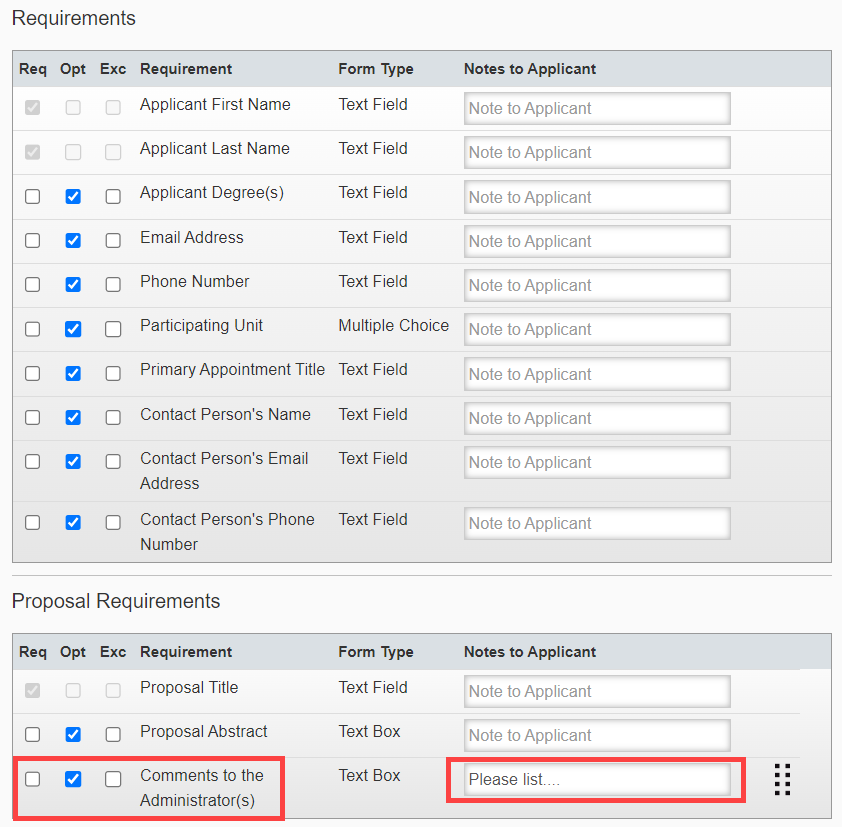Click 'Text Box' form type for Proposal Abstract
842x827 pixels.
[369, 732]
